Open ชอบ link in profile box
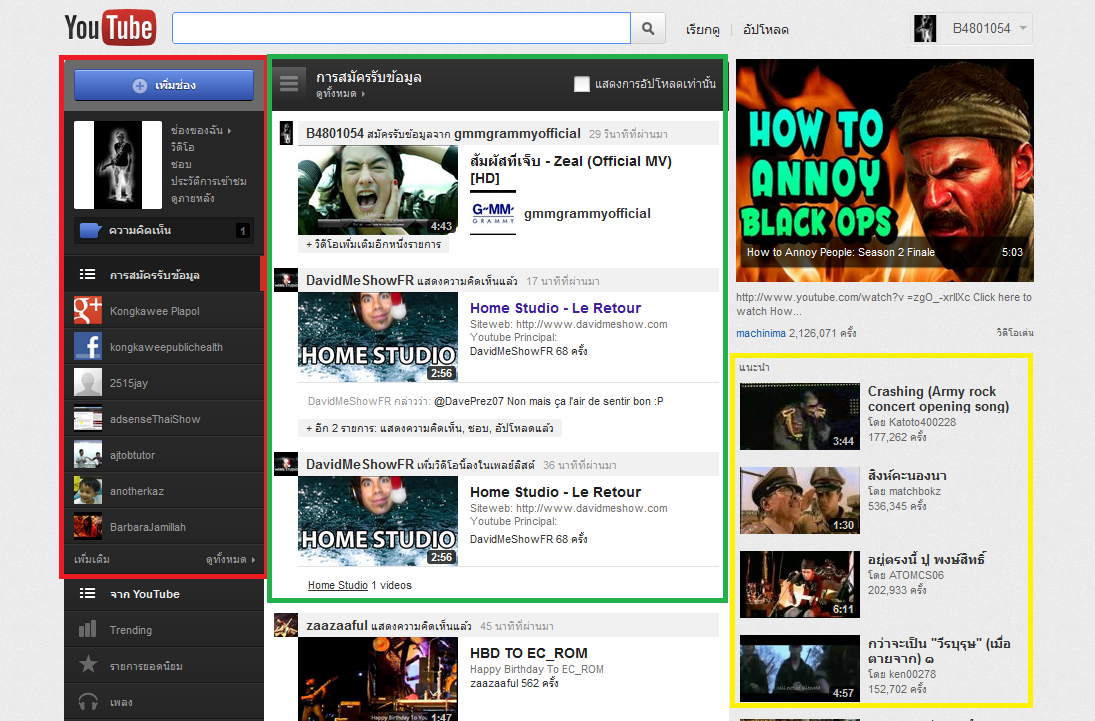1095x721 pixels. (x=181, y=164)
